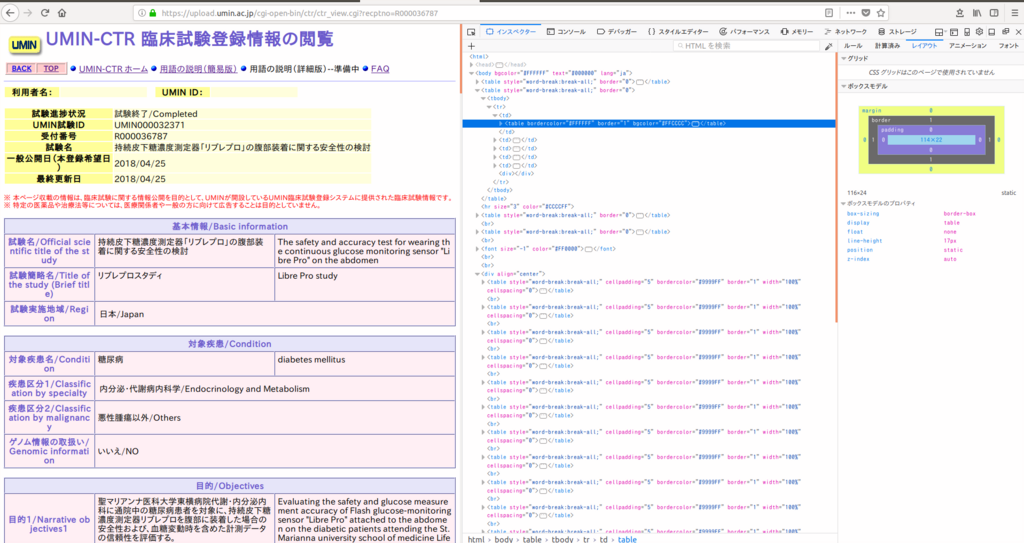Select the 計算済み sidebar tab
The height and width of the screenshot is (543, 1024).
[888, 46]
